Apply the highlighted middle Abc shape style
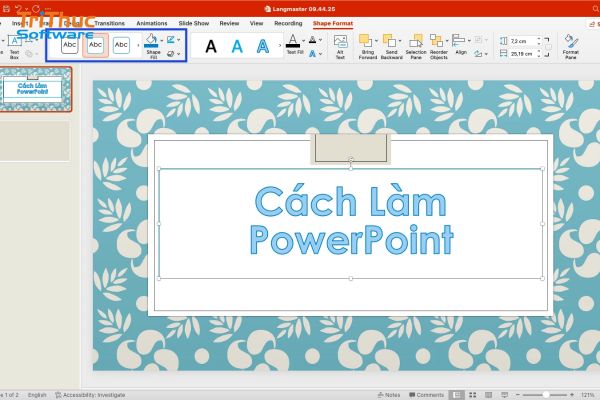600x400 pixels. [x=95, y=45]
